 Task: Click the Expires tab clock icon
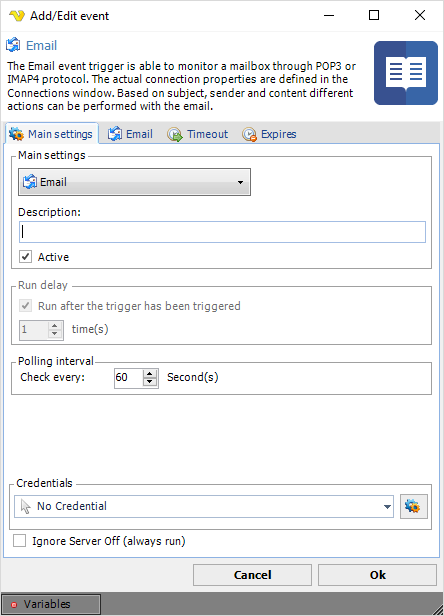[249, 134]
